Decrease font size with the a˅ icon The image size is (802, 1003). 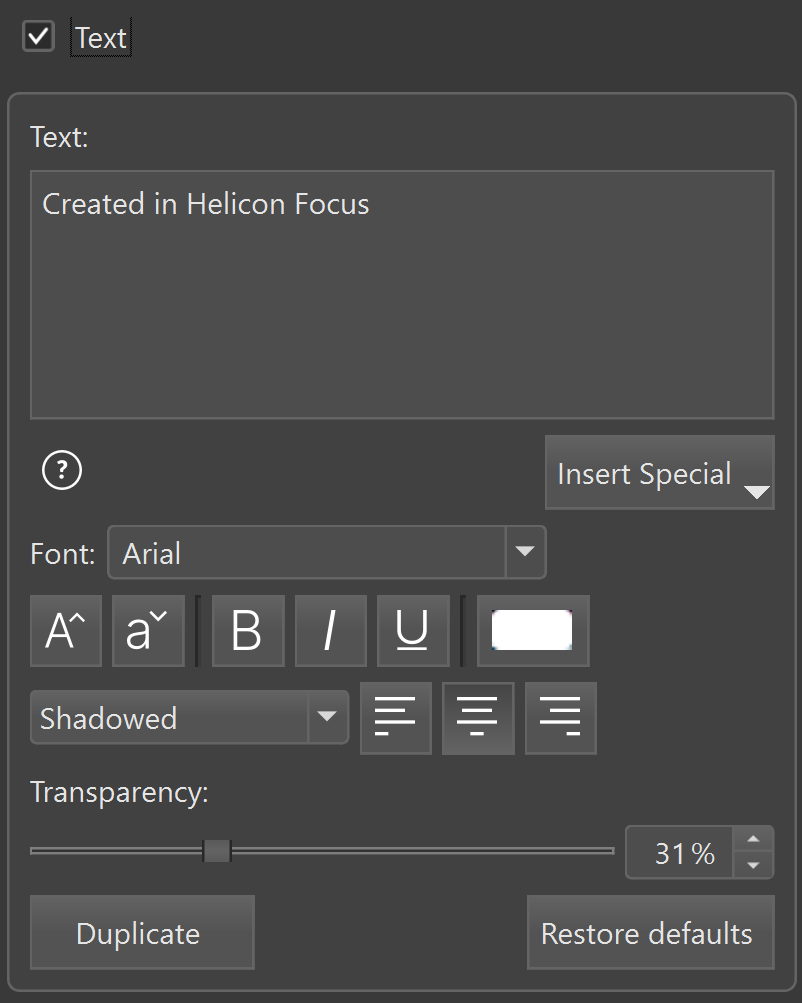[x=148, y=631]
